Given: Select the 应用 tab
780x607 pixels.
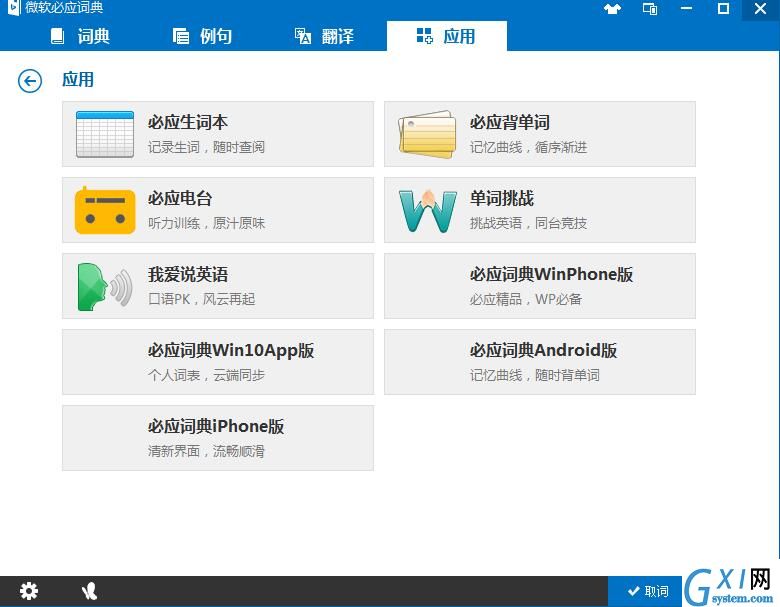Looking at the screenshot, I should pyautogui.click(x=447, y=36).
